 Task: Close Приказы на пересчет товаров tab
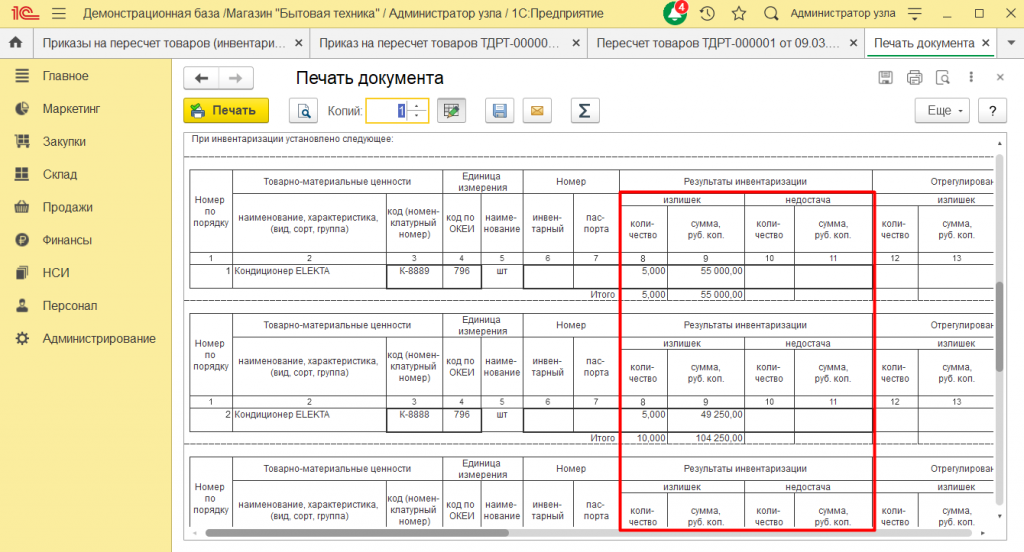point(298,43)
